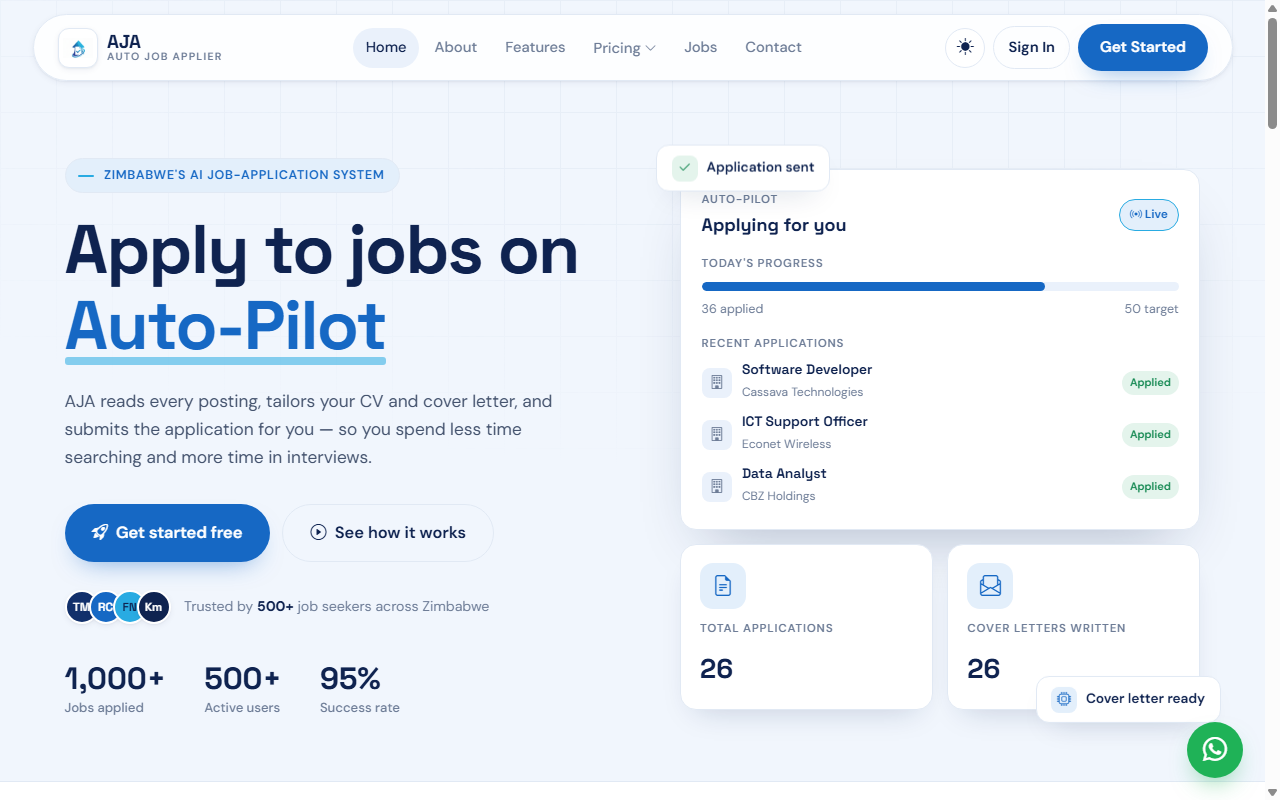Click the FN user avatar
Image resolution: width=1280 pixels, height=800 pixels.
tap(129, 607)
